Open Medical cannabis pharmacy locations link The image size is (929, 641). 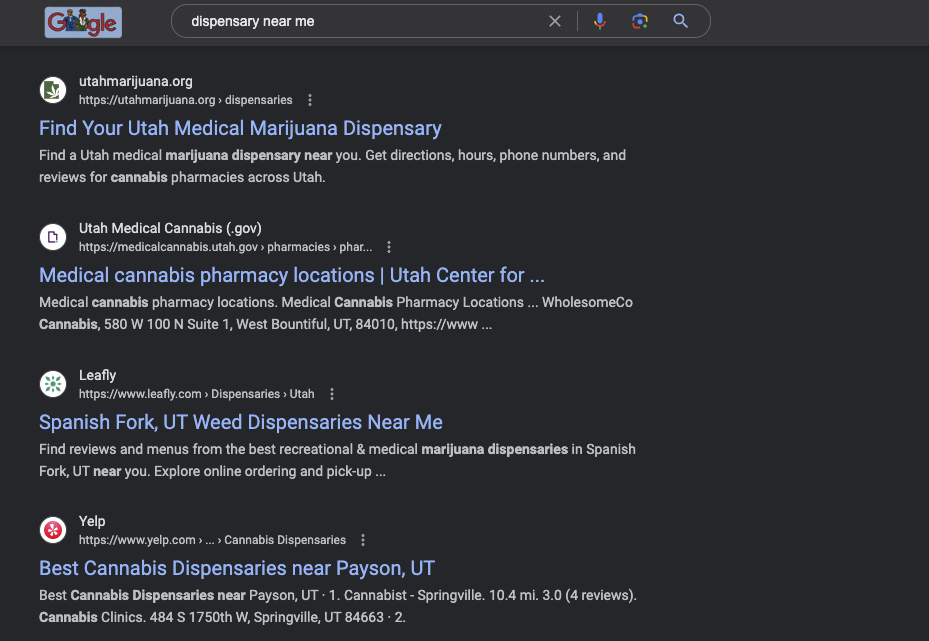click(291, 275)
